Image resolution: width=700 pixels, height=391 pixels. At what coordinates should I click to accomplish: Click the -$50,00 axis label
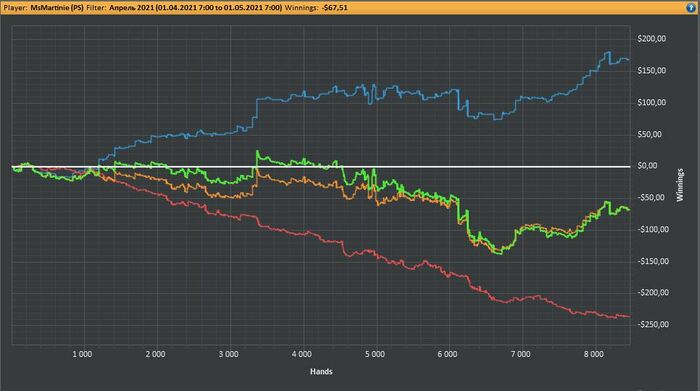tap(651, 197)
